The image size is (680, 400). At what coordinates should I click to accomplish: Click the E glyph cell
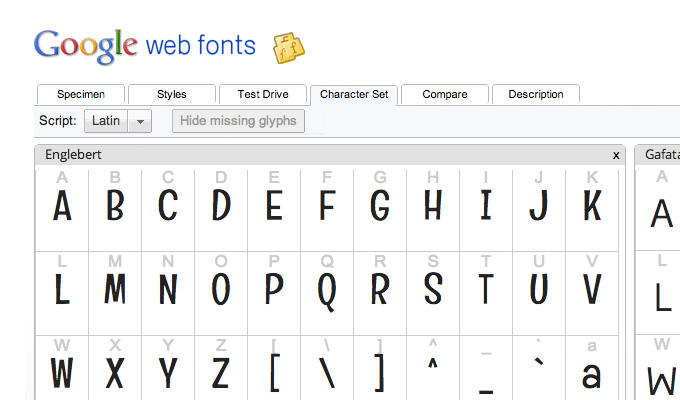tap(274, 210)
